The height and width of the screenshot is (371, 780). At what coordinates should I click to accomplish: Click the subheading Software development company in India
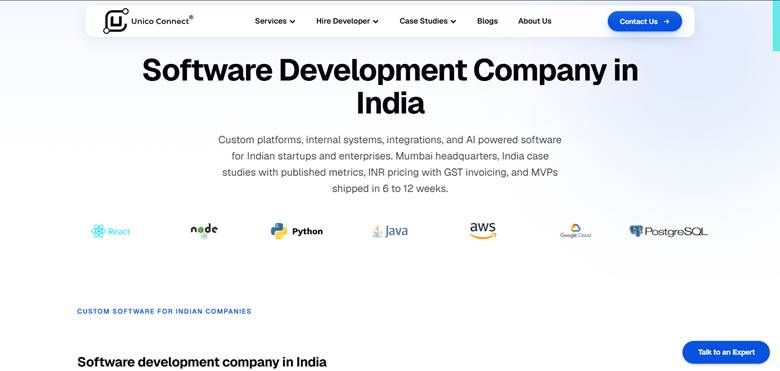pos(202,362)
